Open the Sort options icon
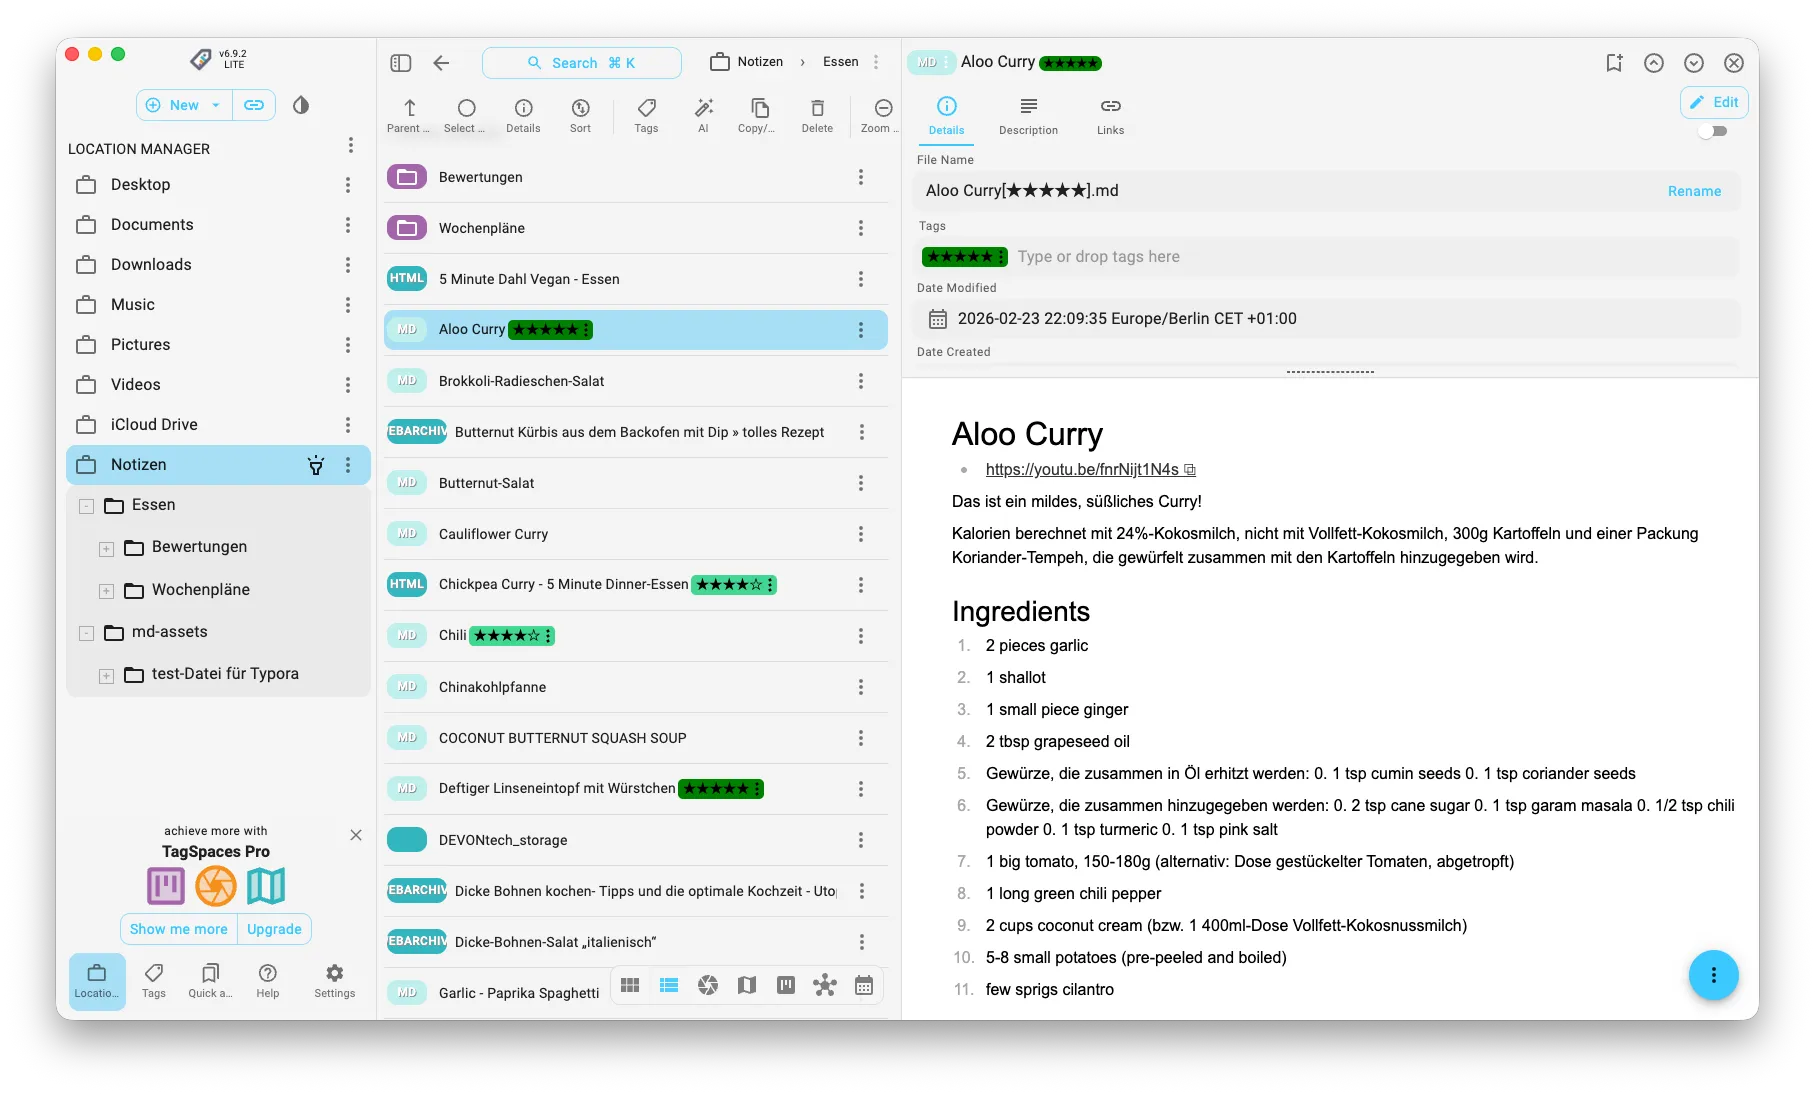 coord(580,108)
